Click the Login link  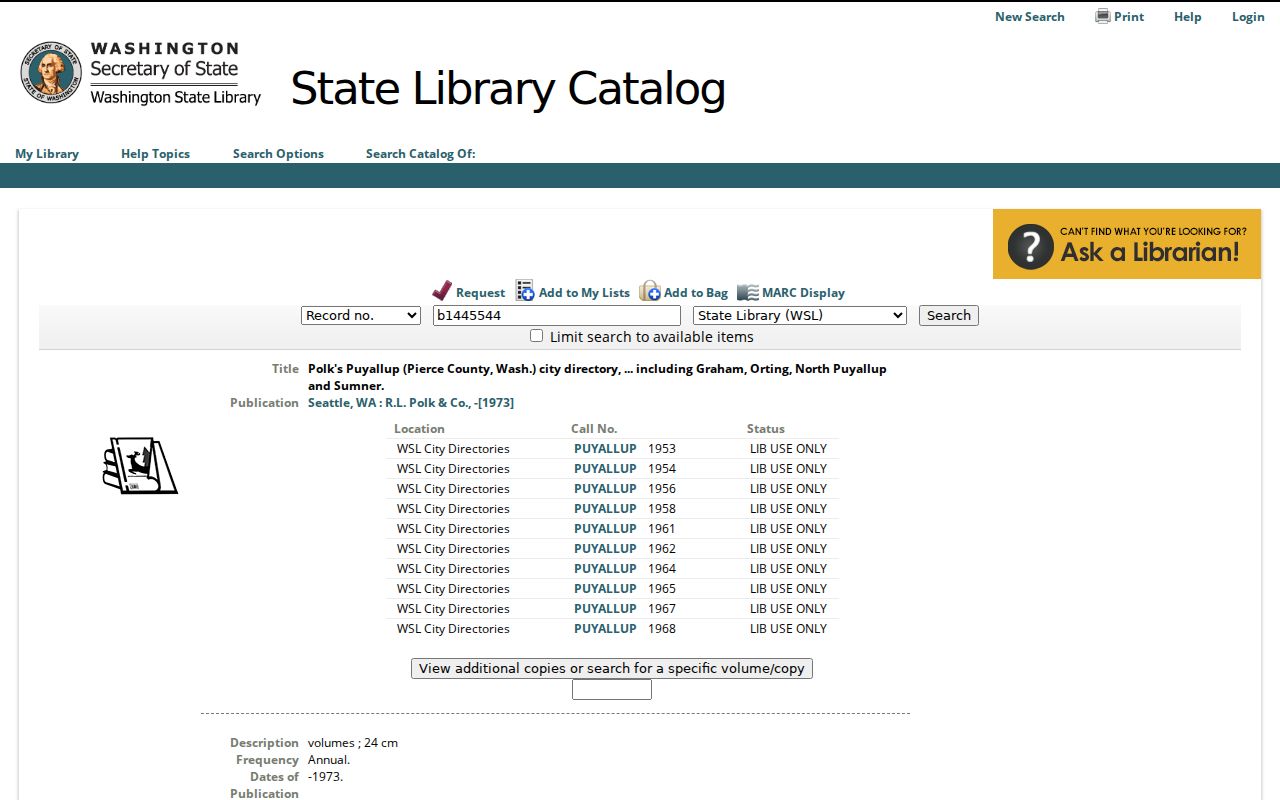point(1248,17)
